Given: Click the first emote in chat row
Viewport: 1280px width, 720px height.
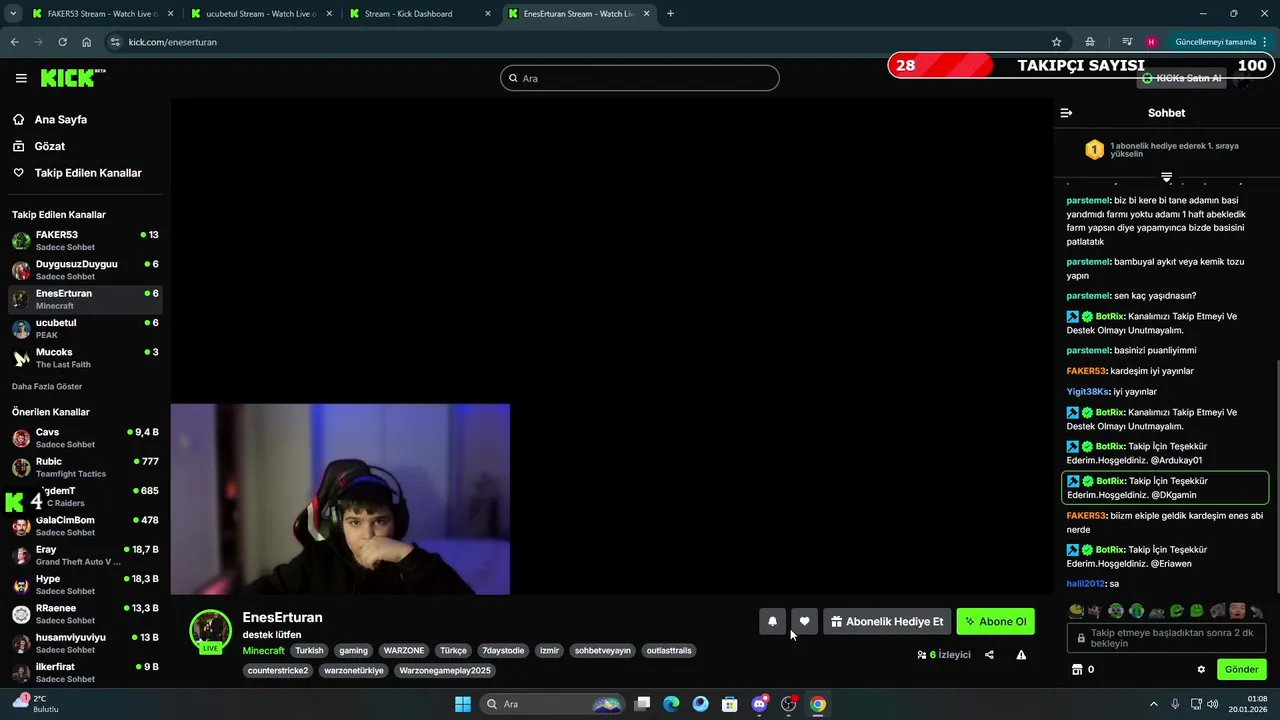Looking at the screenshot, I should [x=1076, y=611].
